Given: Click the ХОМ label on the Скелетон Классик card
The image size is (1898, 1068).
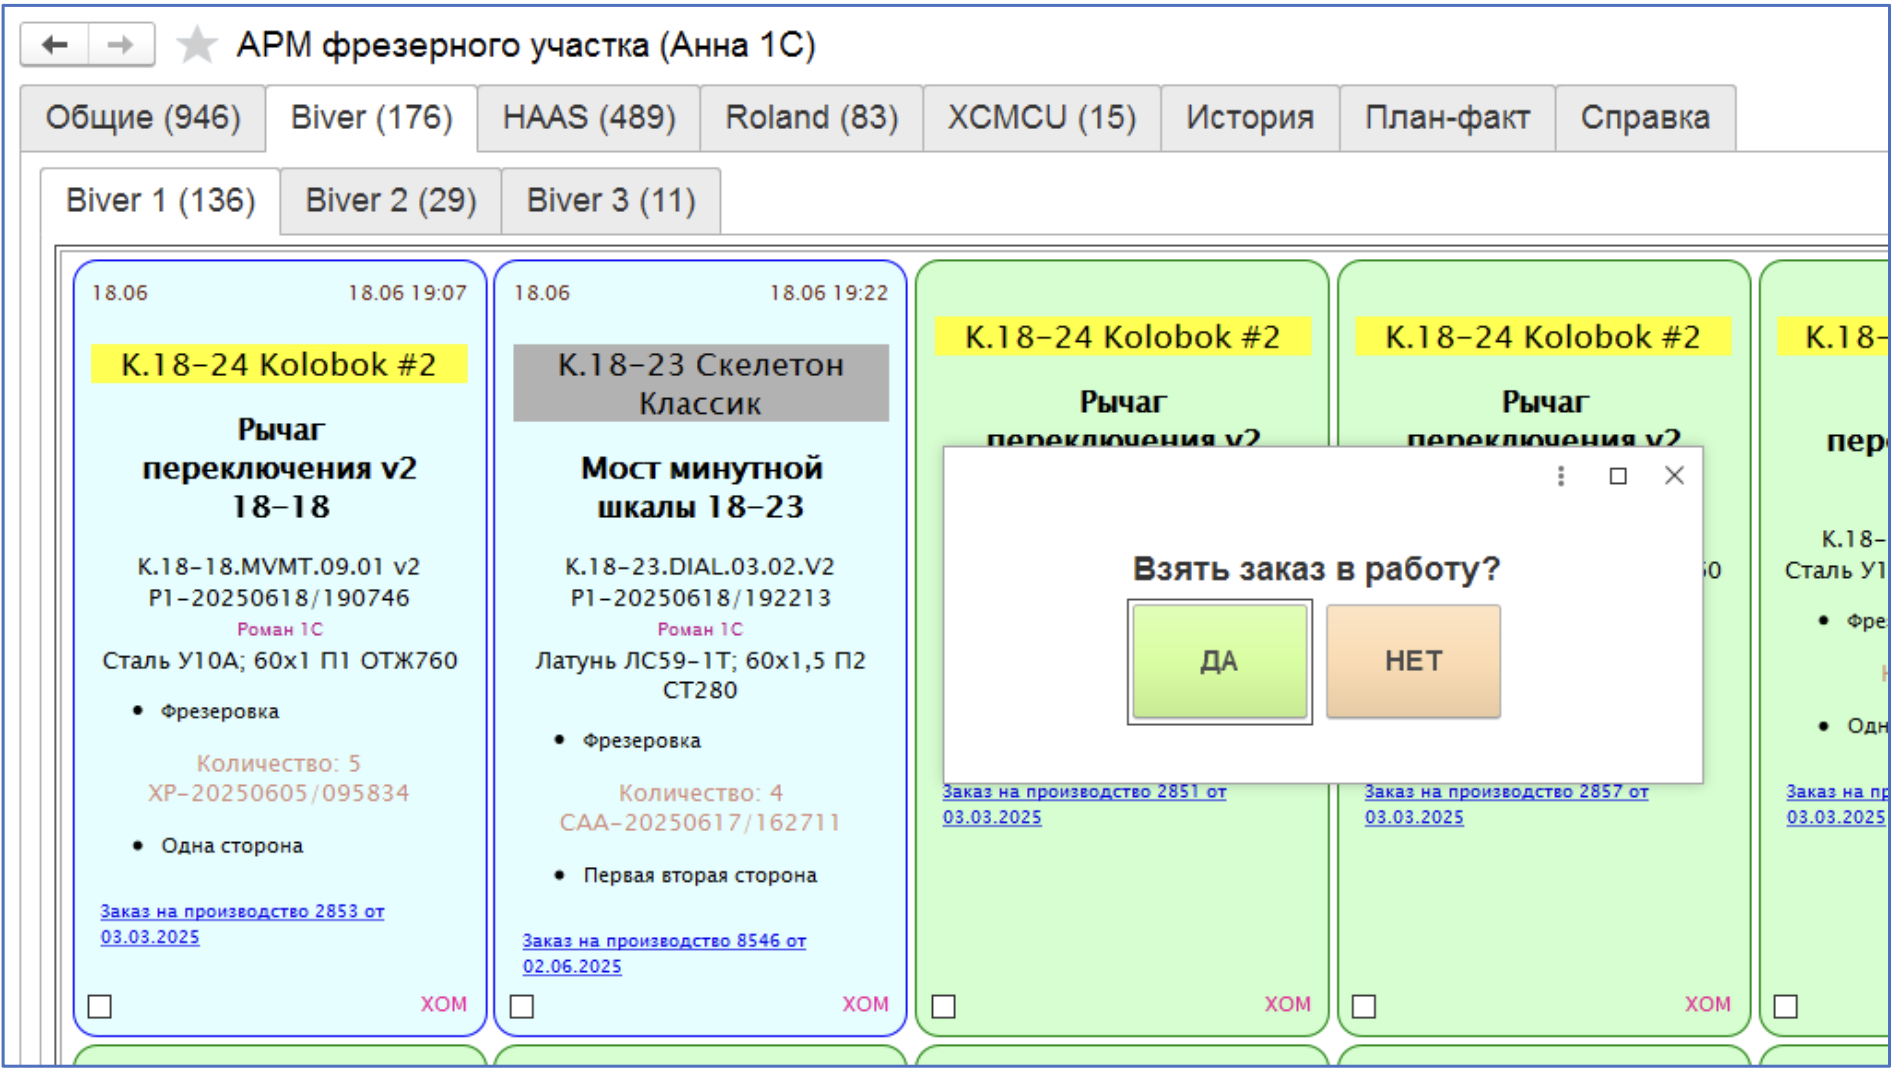Looking at the screenshot, I should tap(865, 1004).
